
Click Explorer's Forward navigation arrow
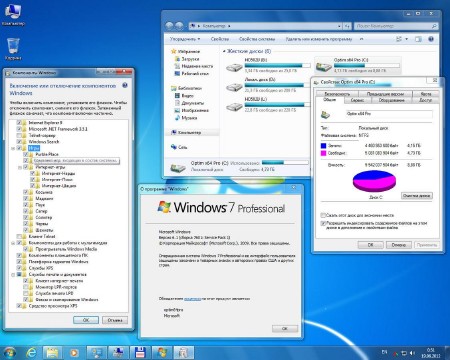point(179,26)
